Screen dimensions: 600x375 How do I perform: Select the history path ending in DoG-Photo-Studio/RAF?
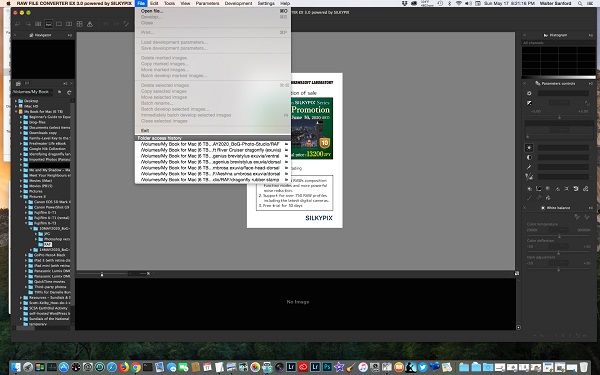[x=213, y=144]
